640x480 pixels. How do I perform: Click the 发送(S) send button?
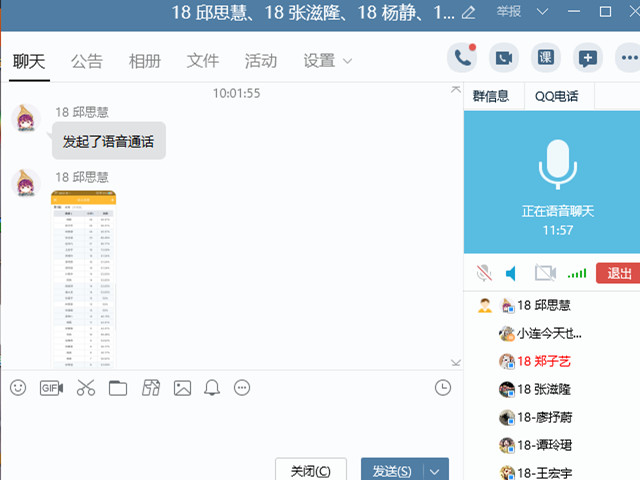[x=392, y=471]
